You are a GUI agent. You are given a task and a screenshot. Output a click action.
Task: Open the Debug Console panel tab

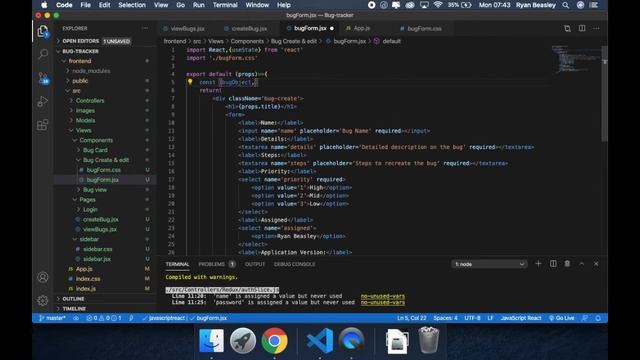294,264
